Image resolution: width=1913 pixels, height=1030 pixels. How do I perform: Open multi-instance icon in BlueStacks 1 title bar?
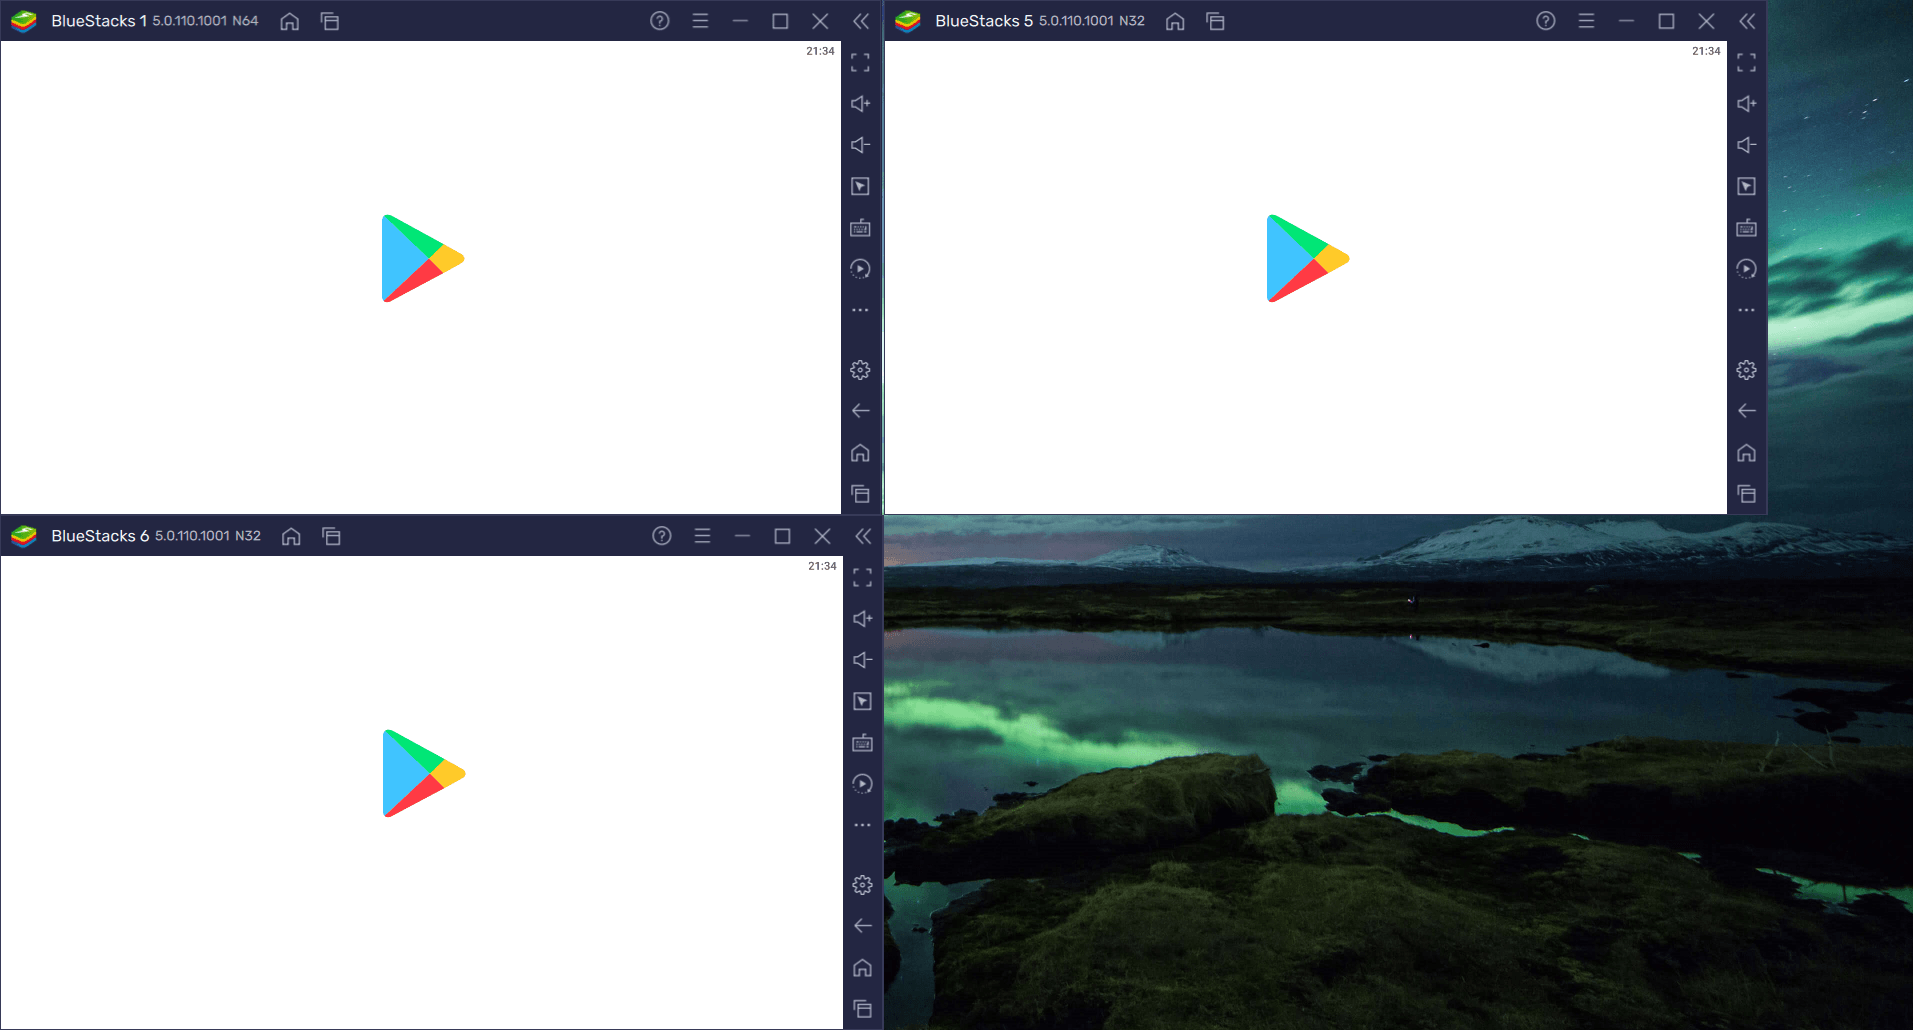(x=330, y=21)
